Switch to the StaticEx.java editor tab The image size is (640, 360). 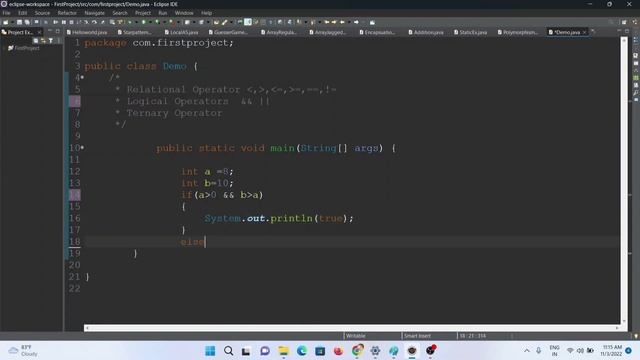(471, 32)
